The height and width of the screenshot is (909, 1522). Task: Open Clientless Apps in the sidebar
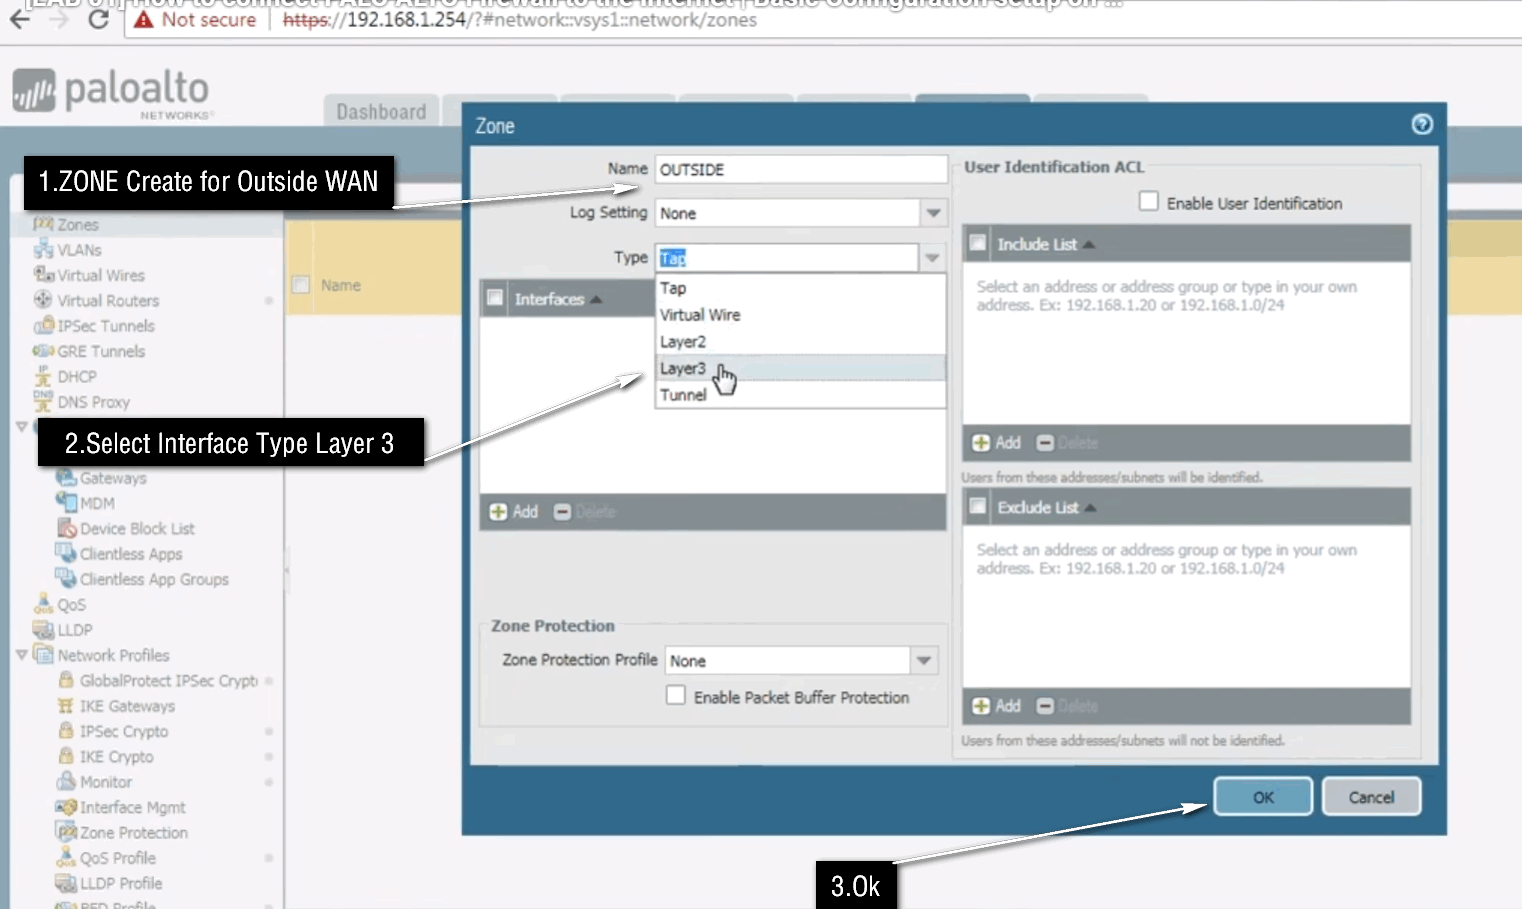[x=131, y=554]
